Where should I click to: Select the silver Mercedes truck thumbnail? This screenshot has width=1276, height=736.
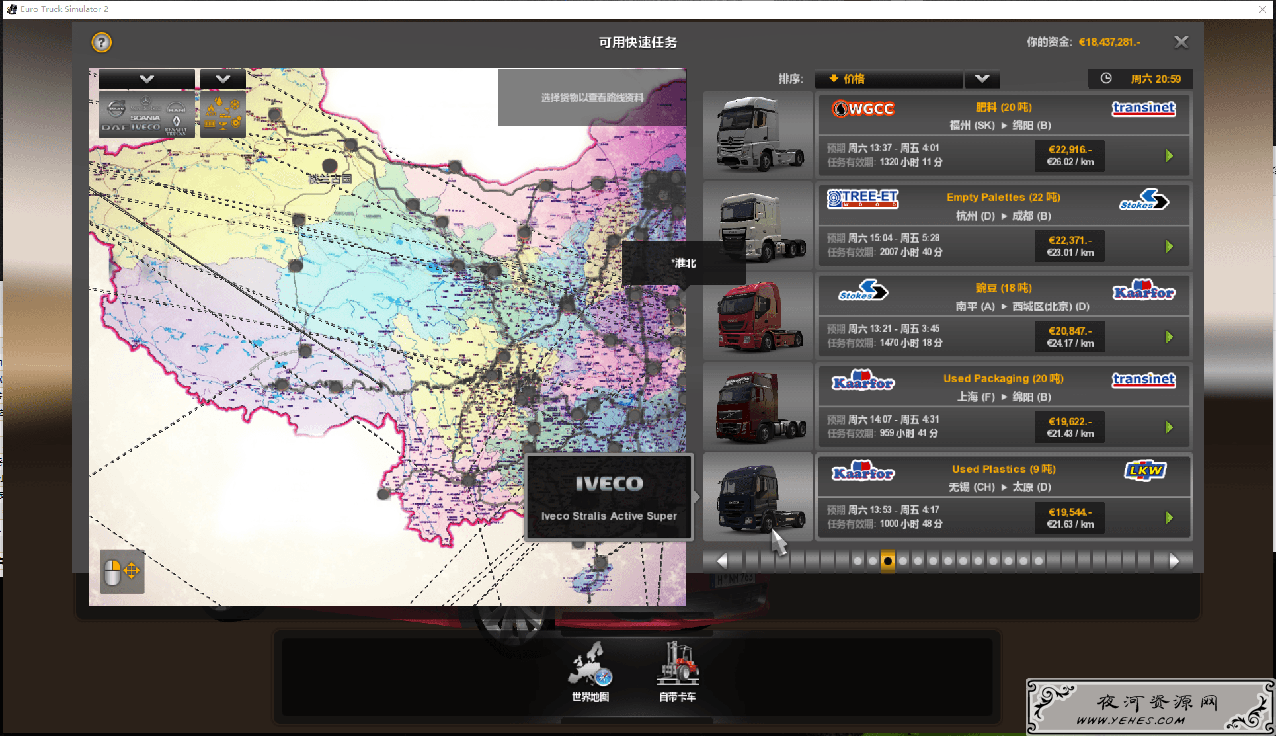[758, 134]
